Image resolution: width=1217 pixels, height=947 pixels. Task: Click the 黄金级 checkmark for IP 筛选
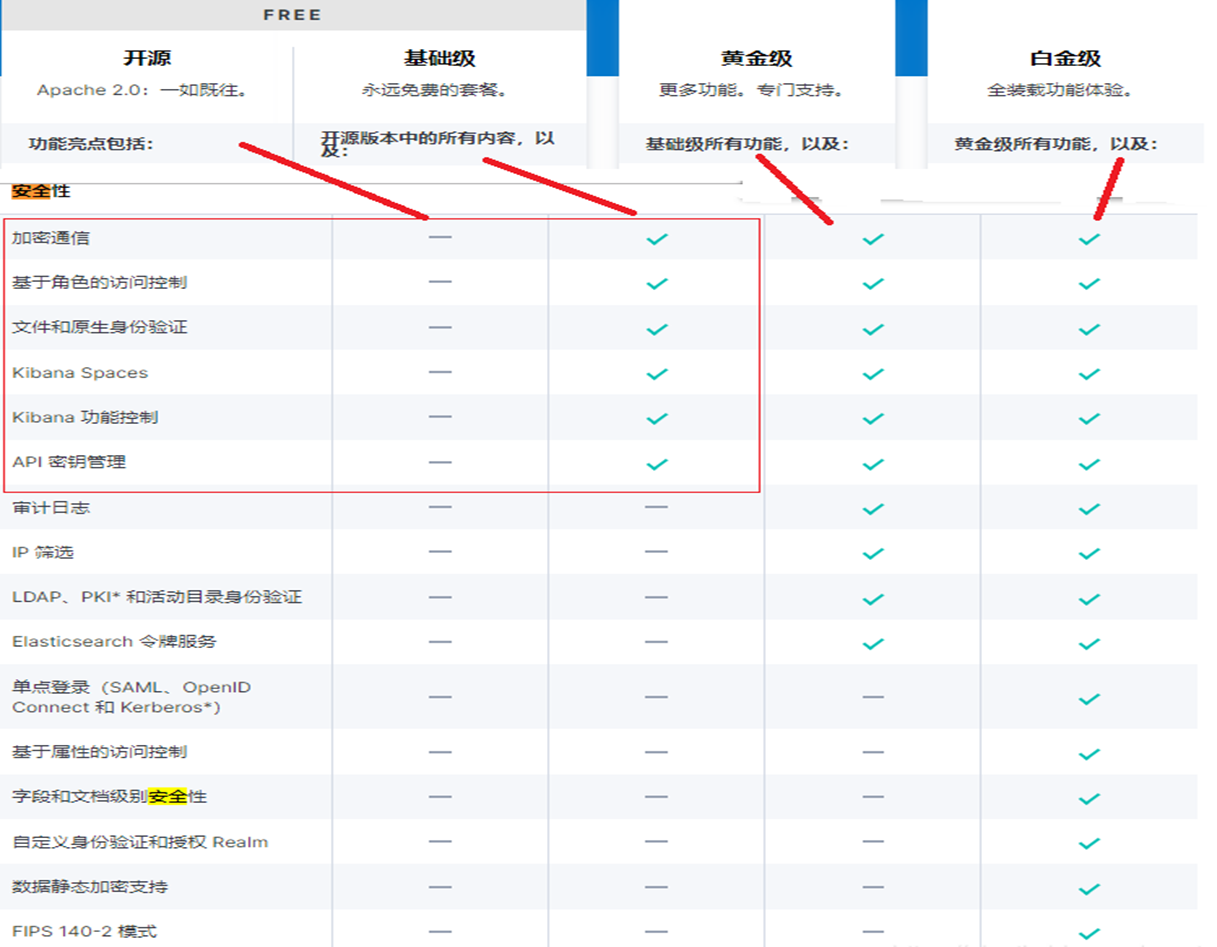[873, 554]
